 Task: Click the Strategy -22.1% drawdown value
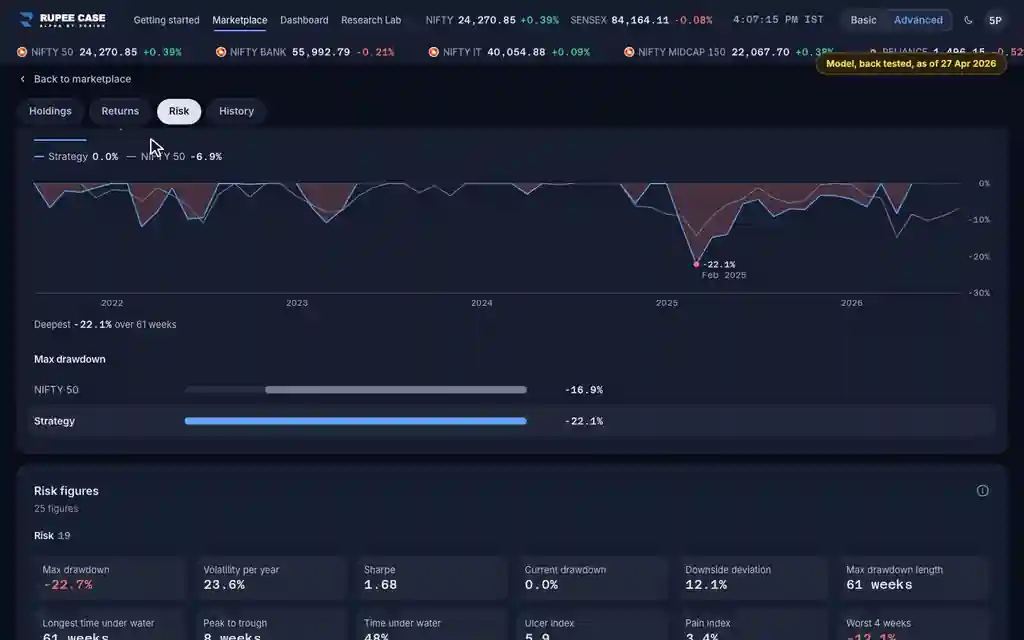coord(584,421)
